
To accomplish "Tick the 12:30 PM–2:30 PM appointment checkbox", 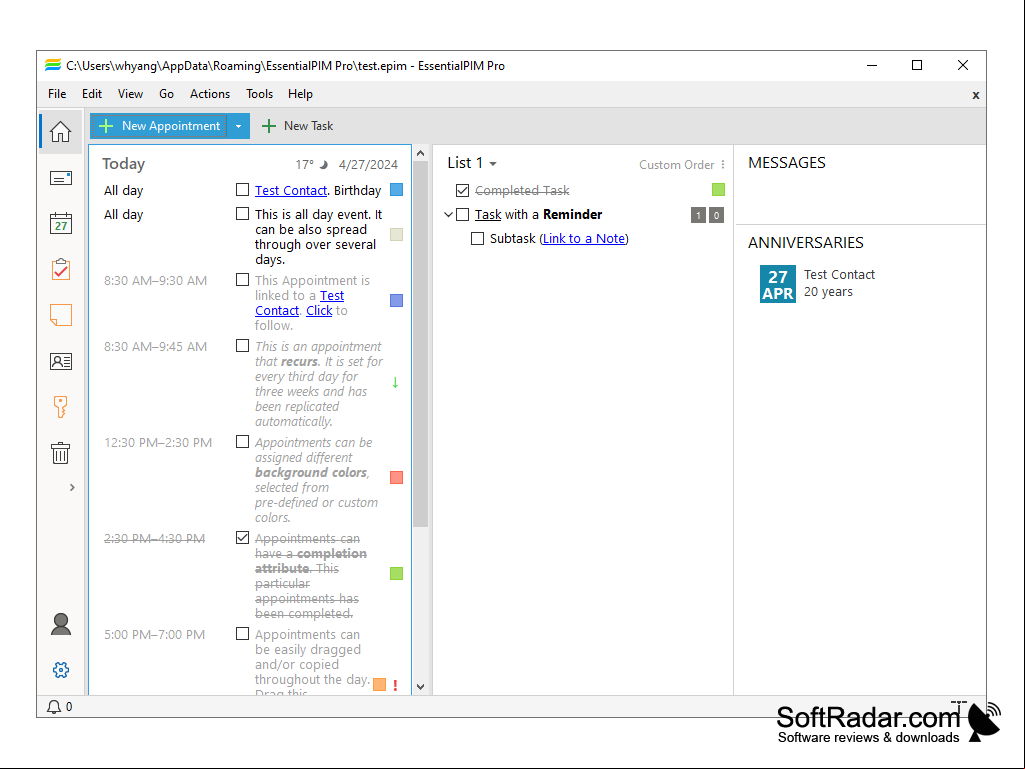I will (x=243, y=442).
